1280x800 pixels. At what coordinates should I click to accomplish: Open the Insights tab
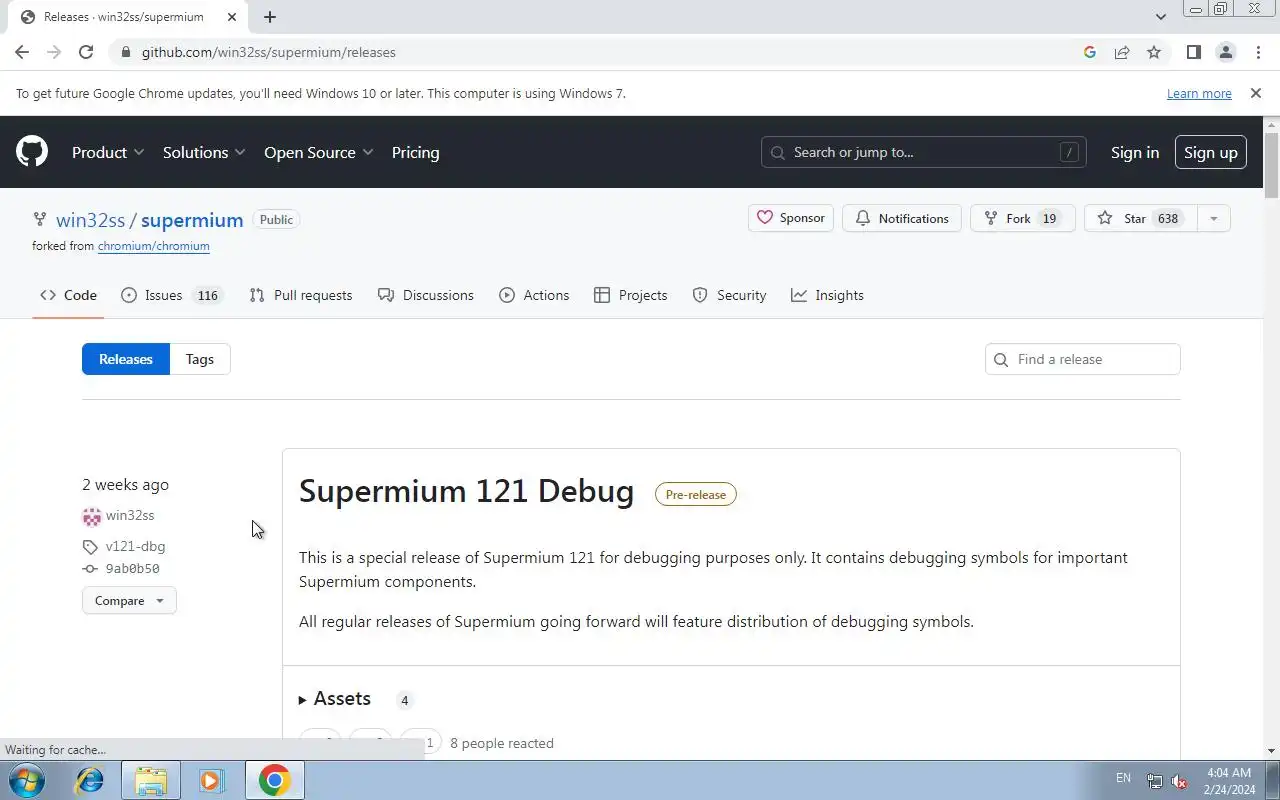coord(827,295)
